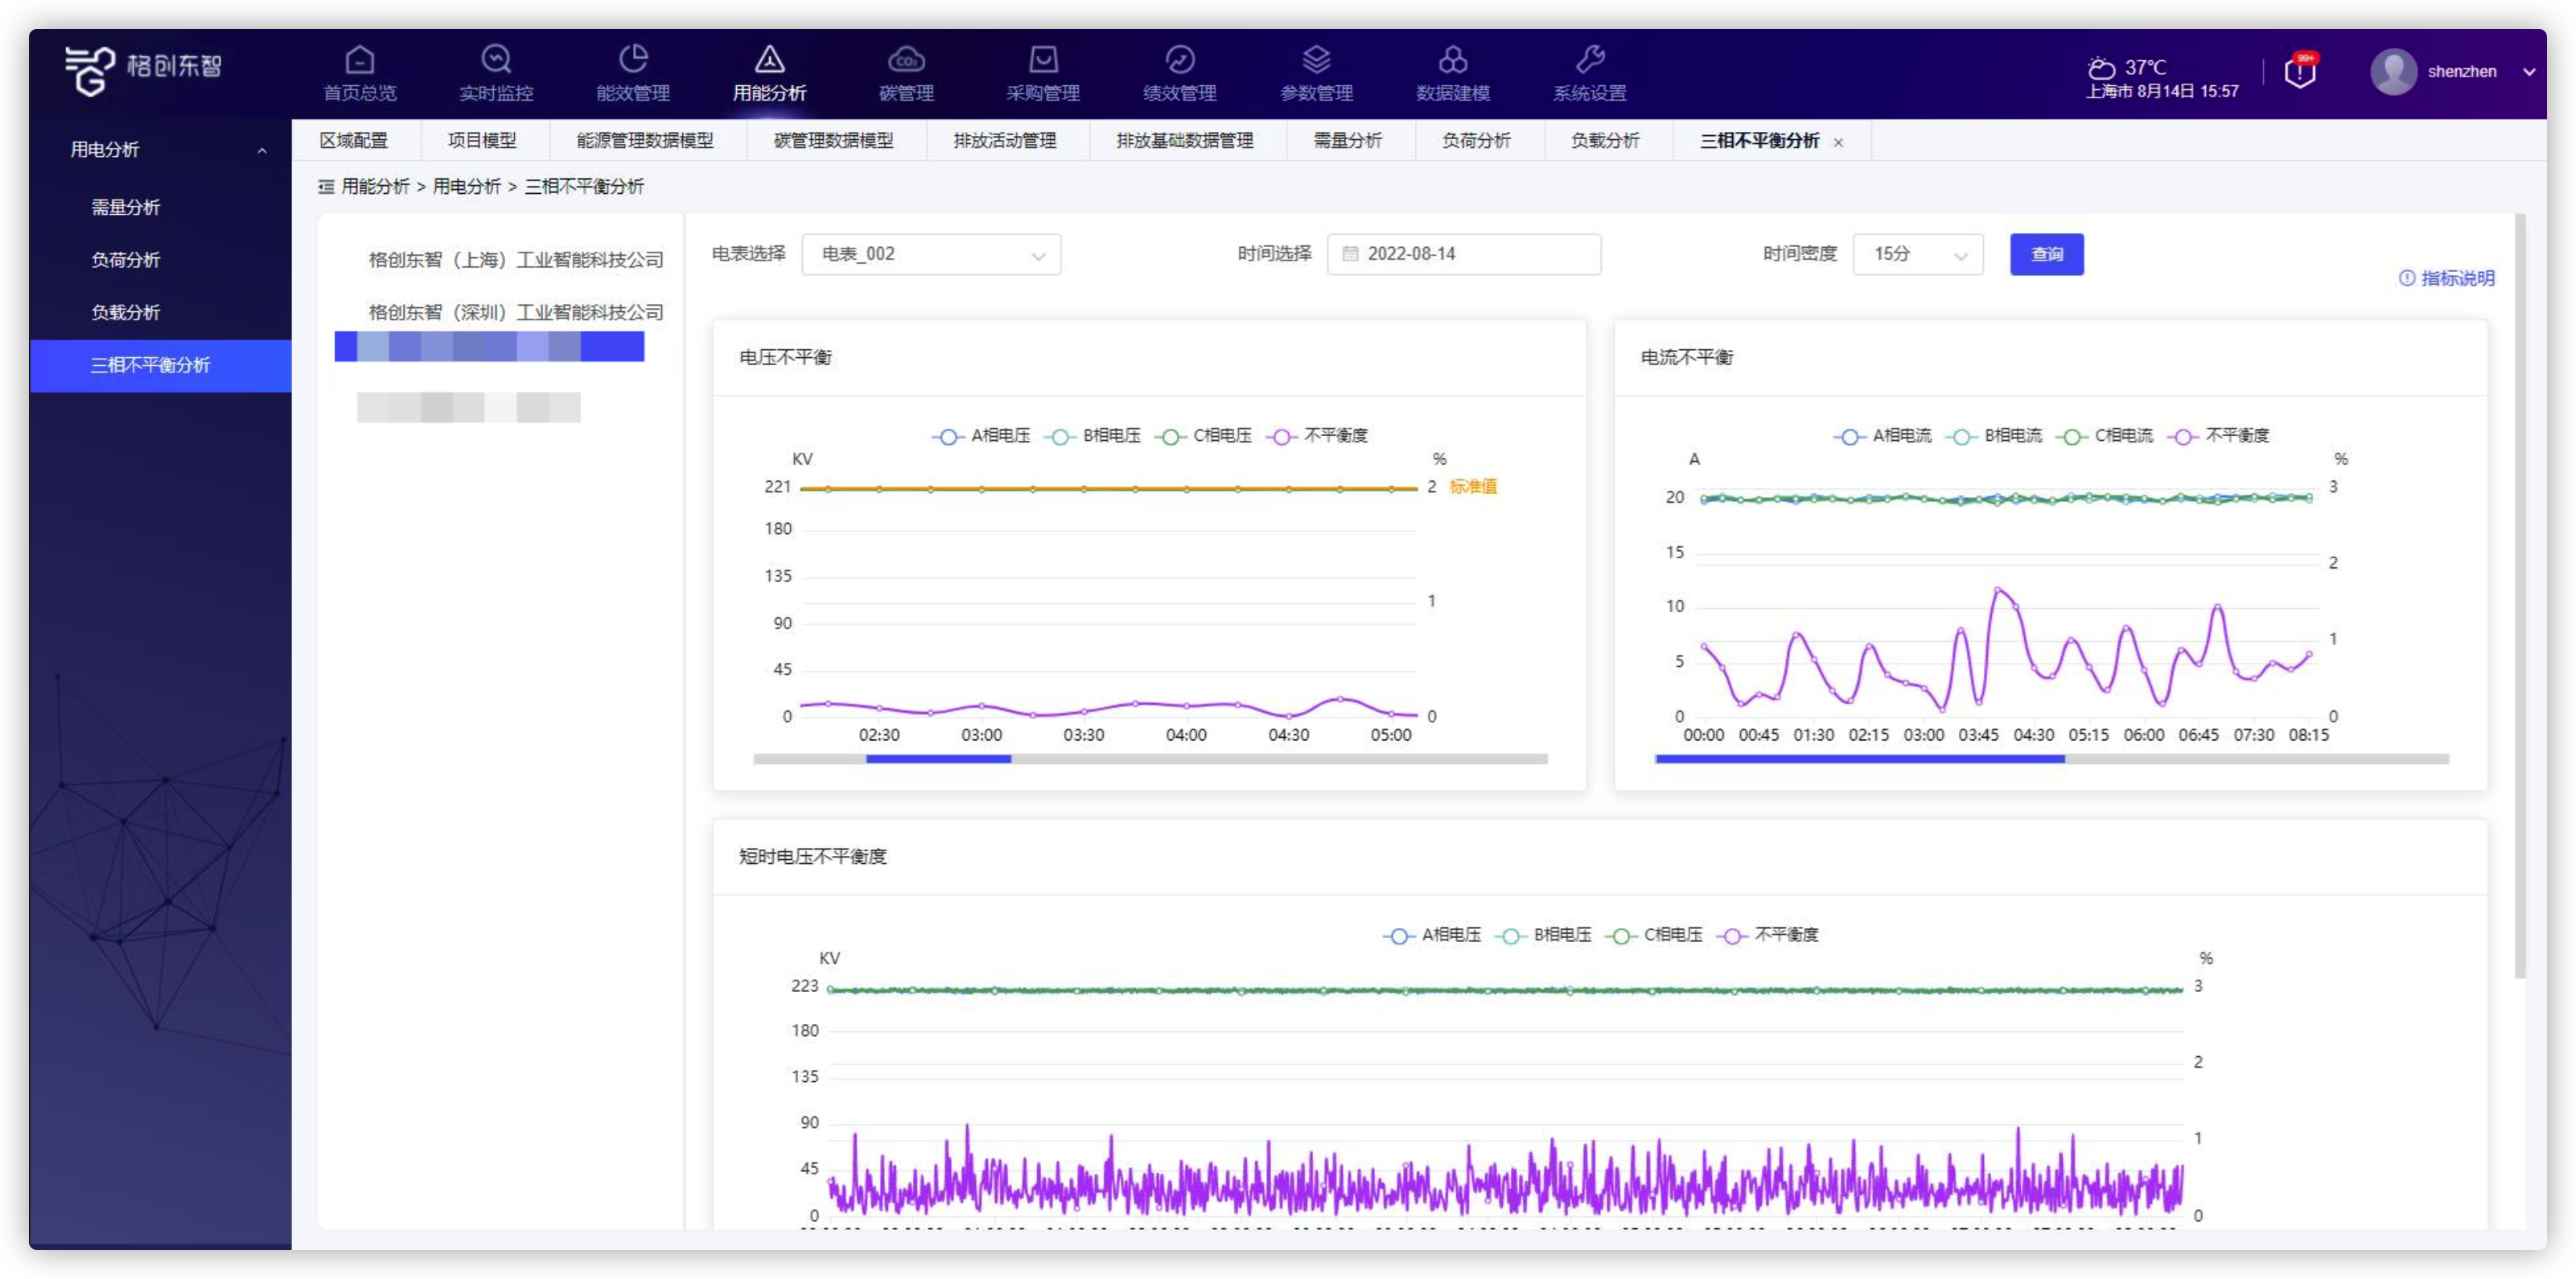Click the alert notification shield icon

coord(2299,72)
